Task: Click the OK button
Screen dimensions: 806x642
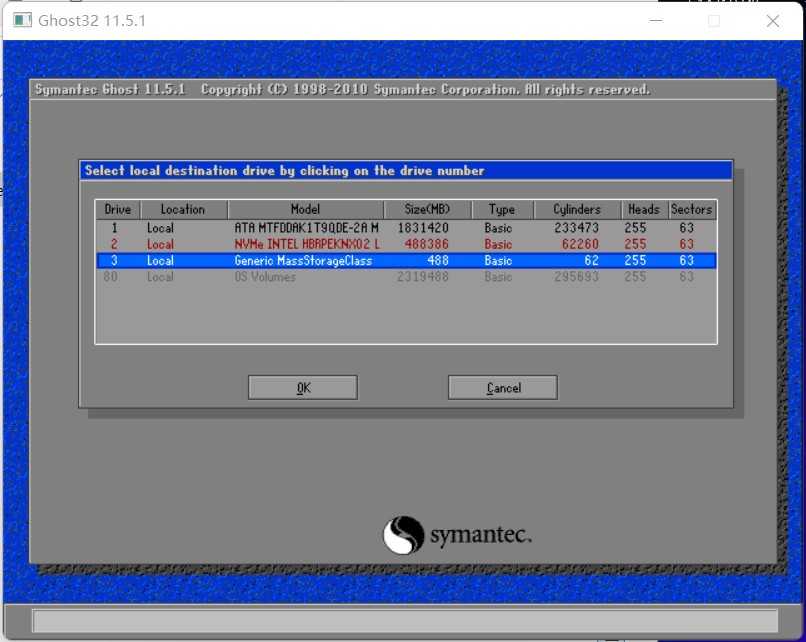Action: 303,388
